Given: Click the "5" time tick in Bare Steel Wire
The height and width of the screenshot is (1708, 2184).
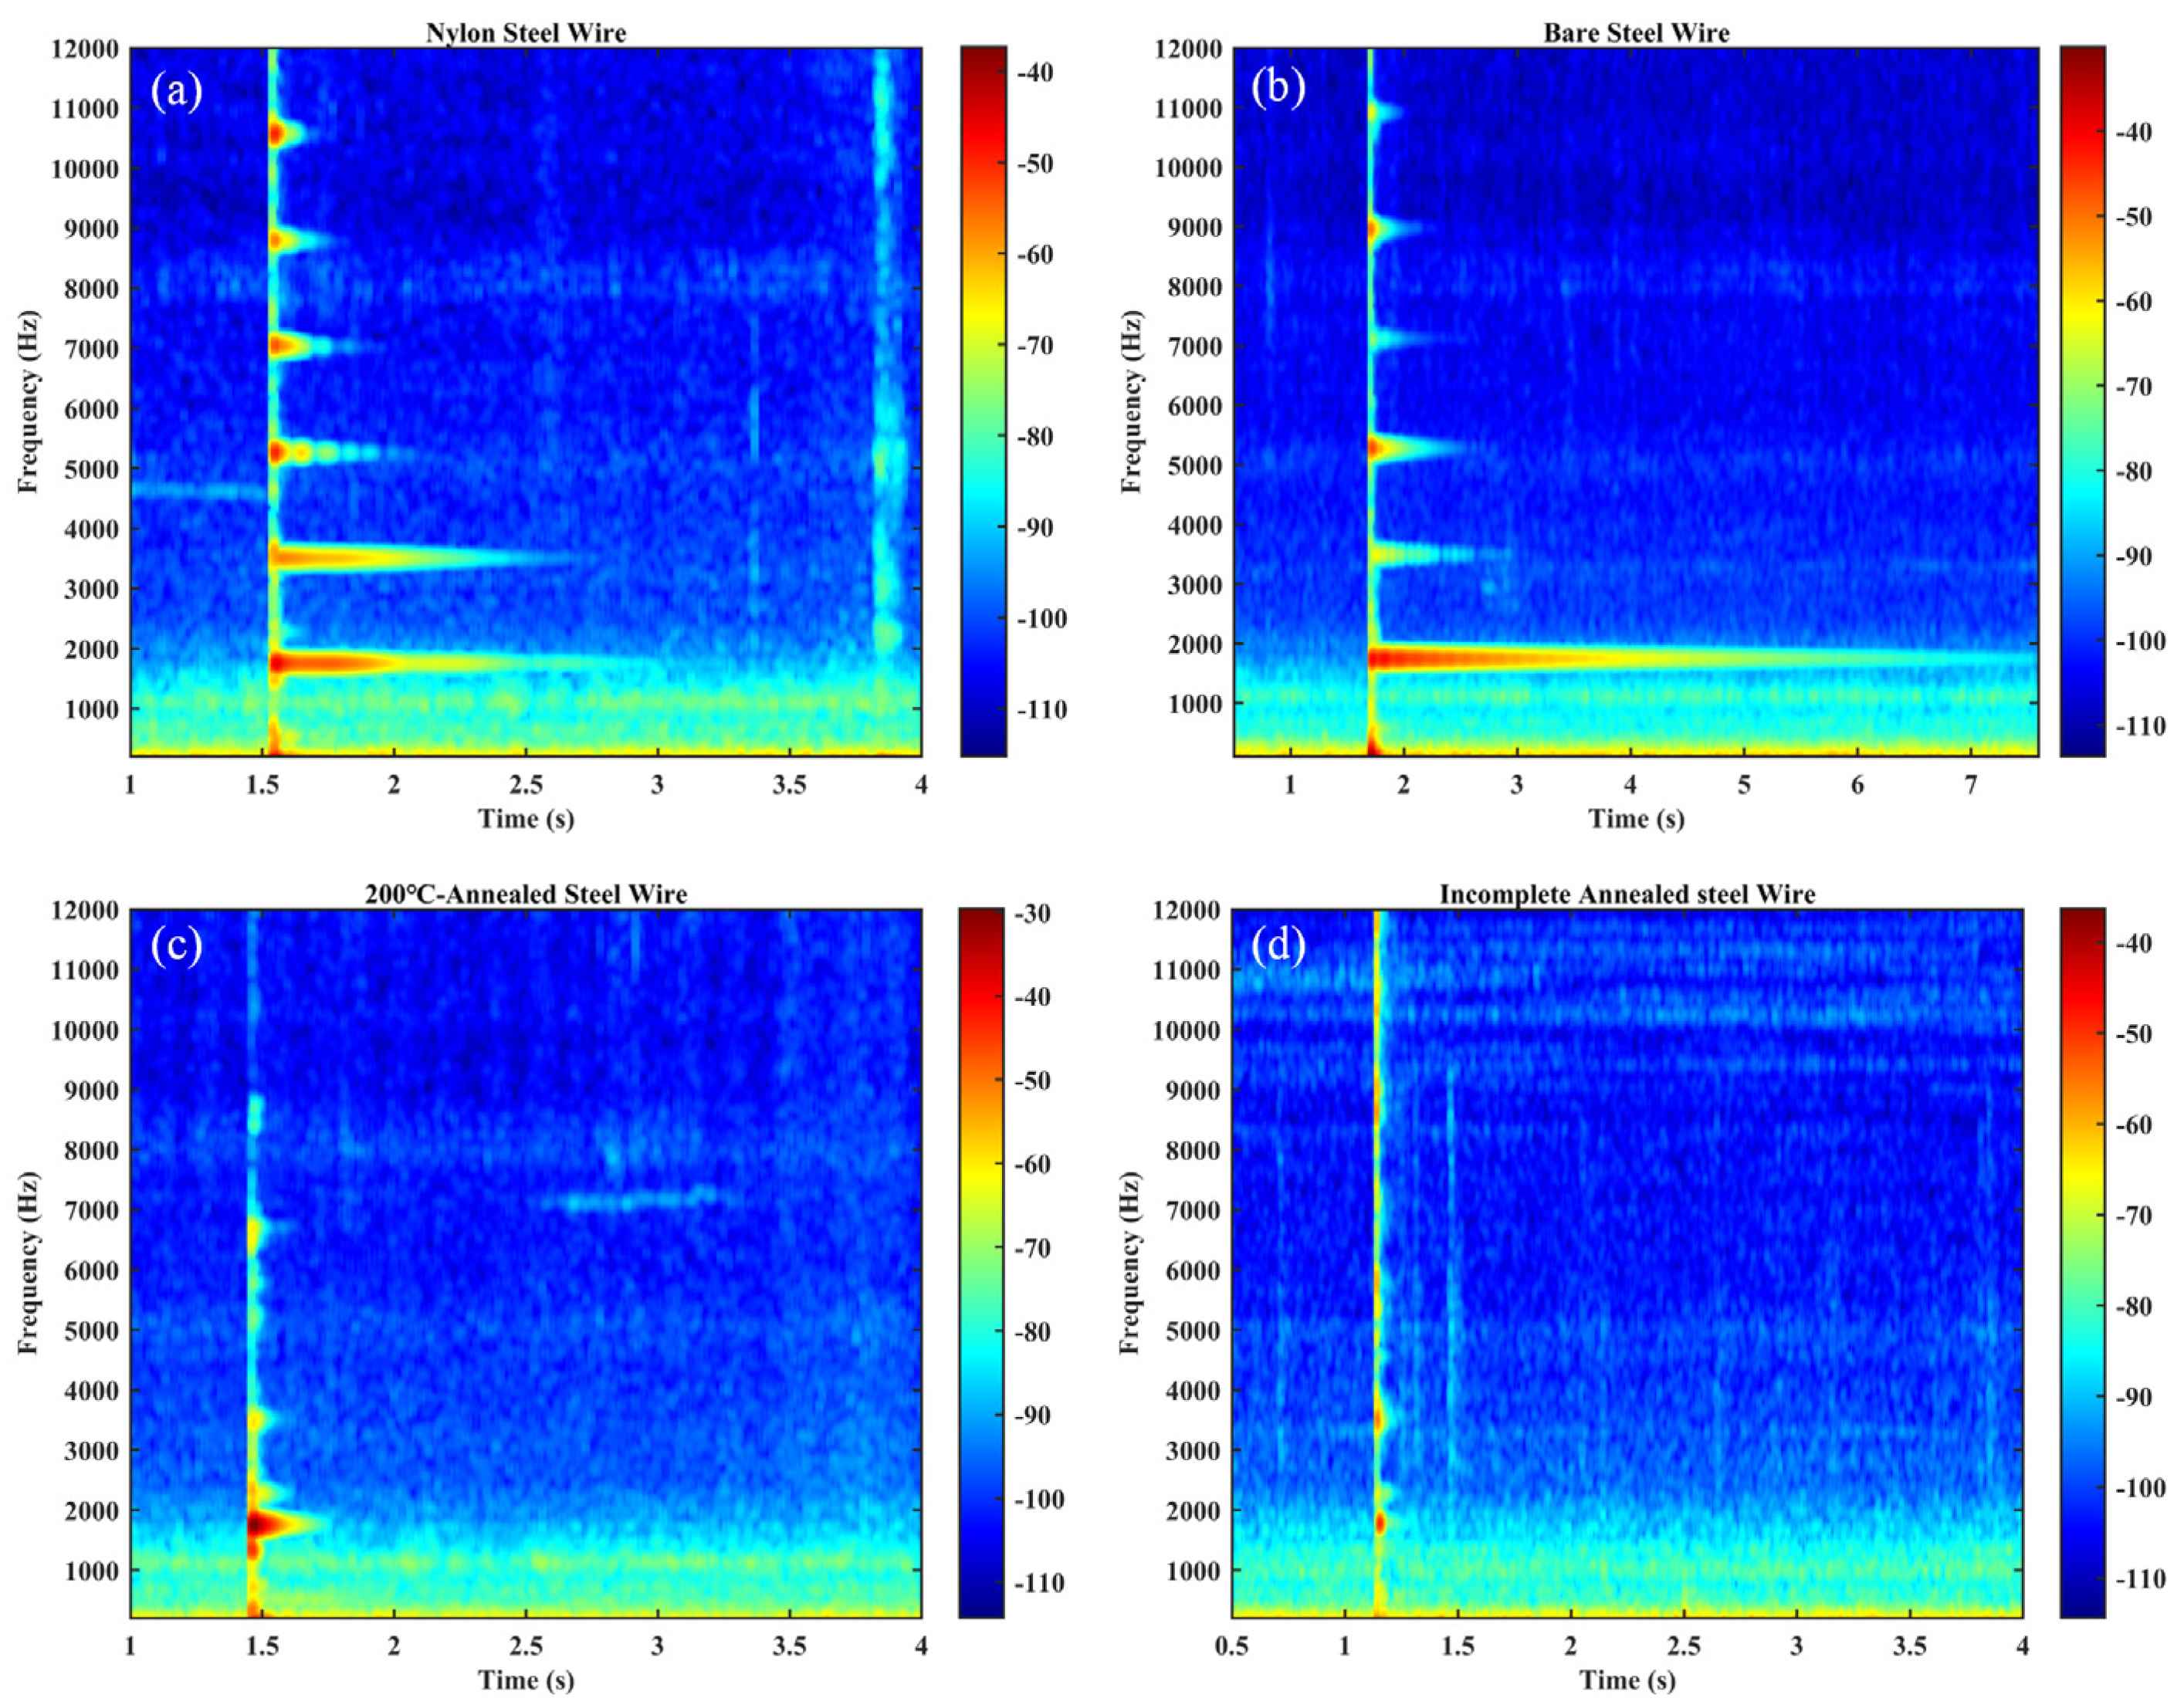Looking at the screenshot, I should coord(1744,785).
